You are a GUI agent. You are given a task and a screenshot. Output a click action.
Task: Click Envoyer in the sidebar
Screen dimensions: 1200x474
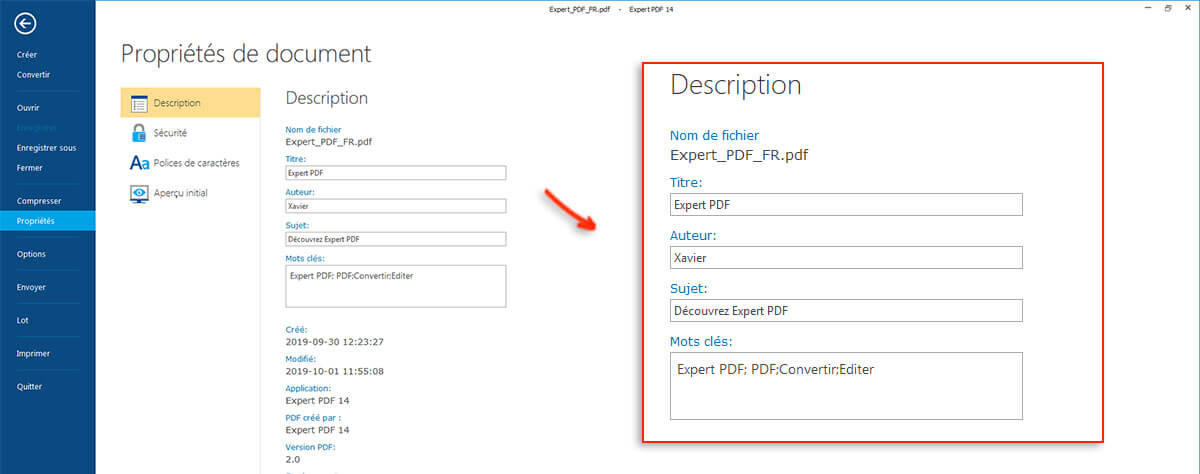(x=31, y=287)
